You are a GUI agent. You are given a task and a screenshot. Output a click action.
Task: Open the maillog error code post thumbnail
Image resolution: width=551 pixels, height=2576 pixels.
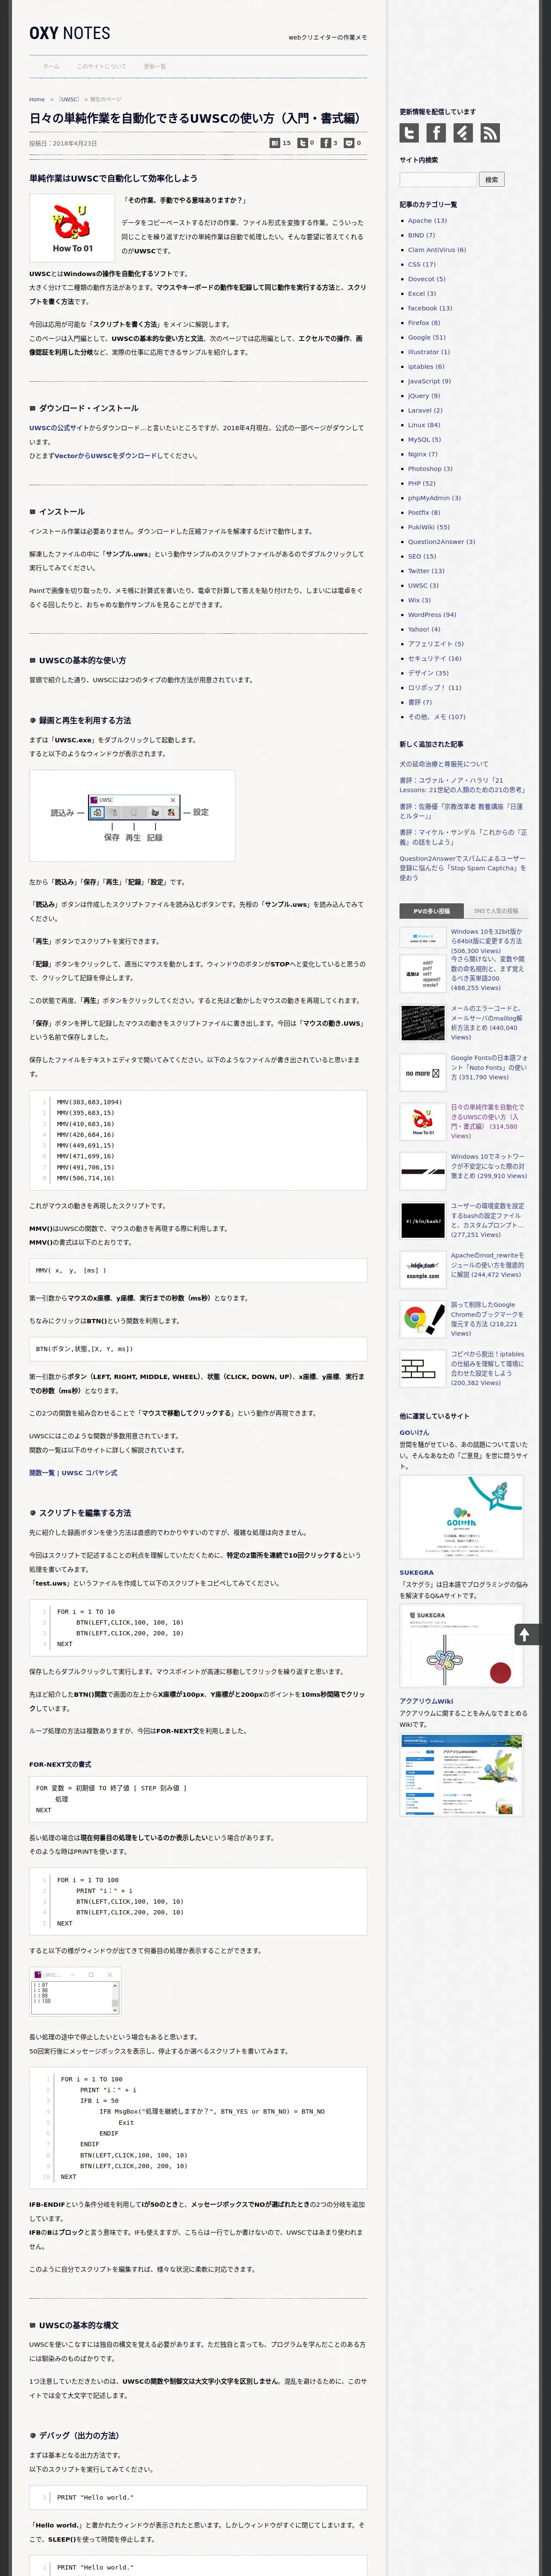click(x=423, y=1023)
